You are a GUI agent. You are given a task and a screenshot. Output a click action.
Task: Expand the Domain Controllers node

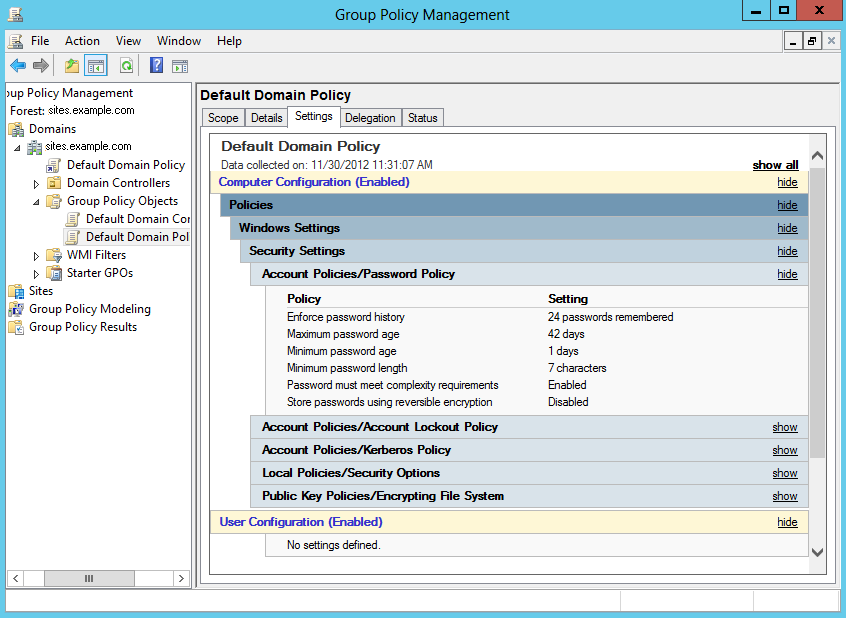(36, 184)
